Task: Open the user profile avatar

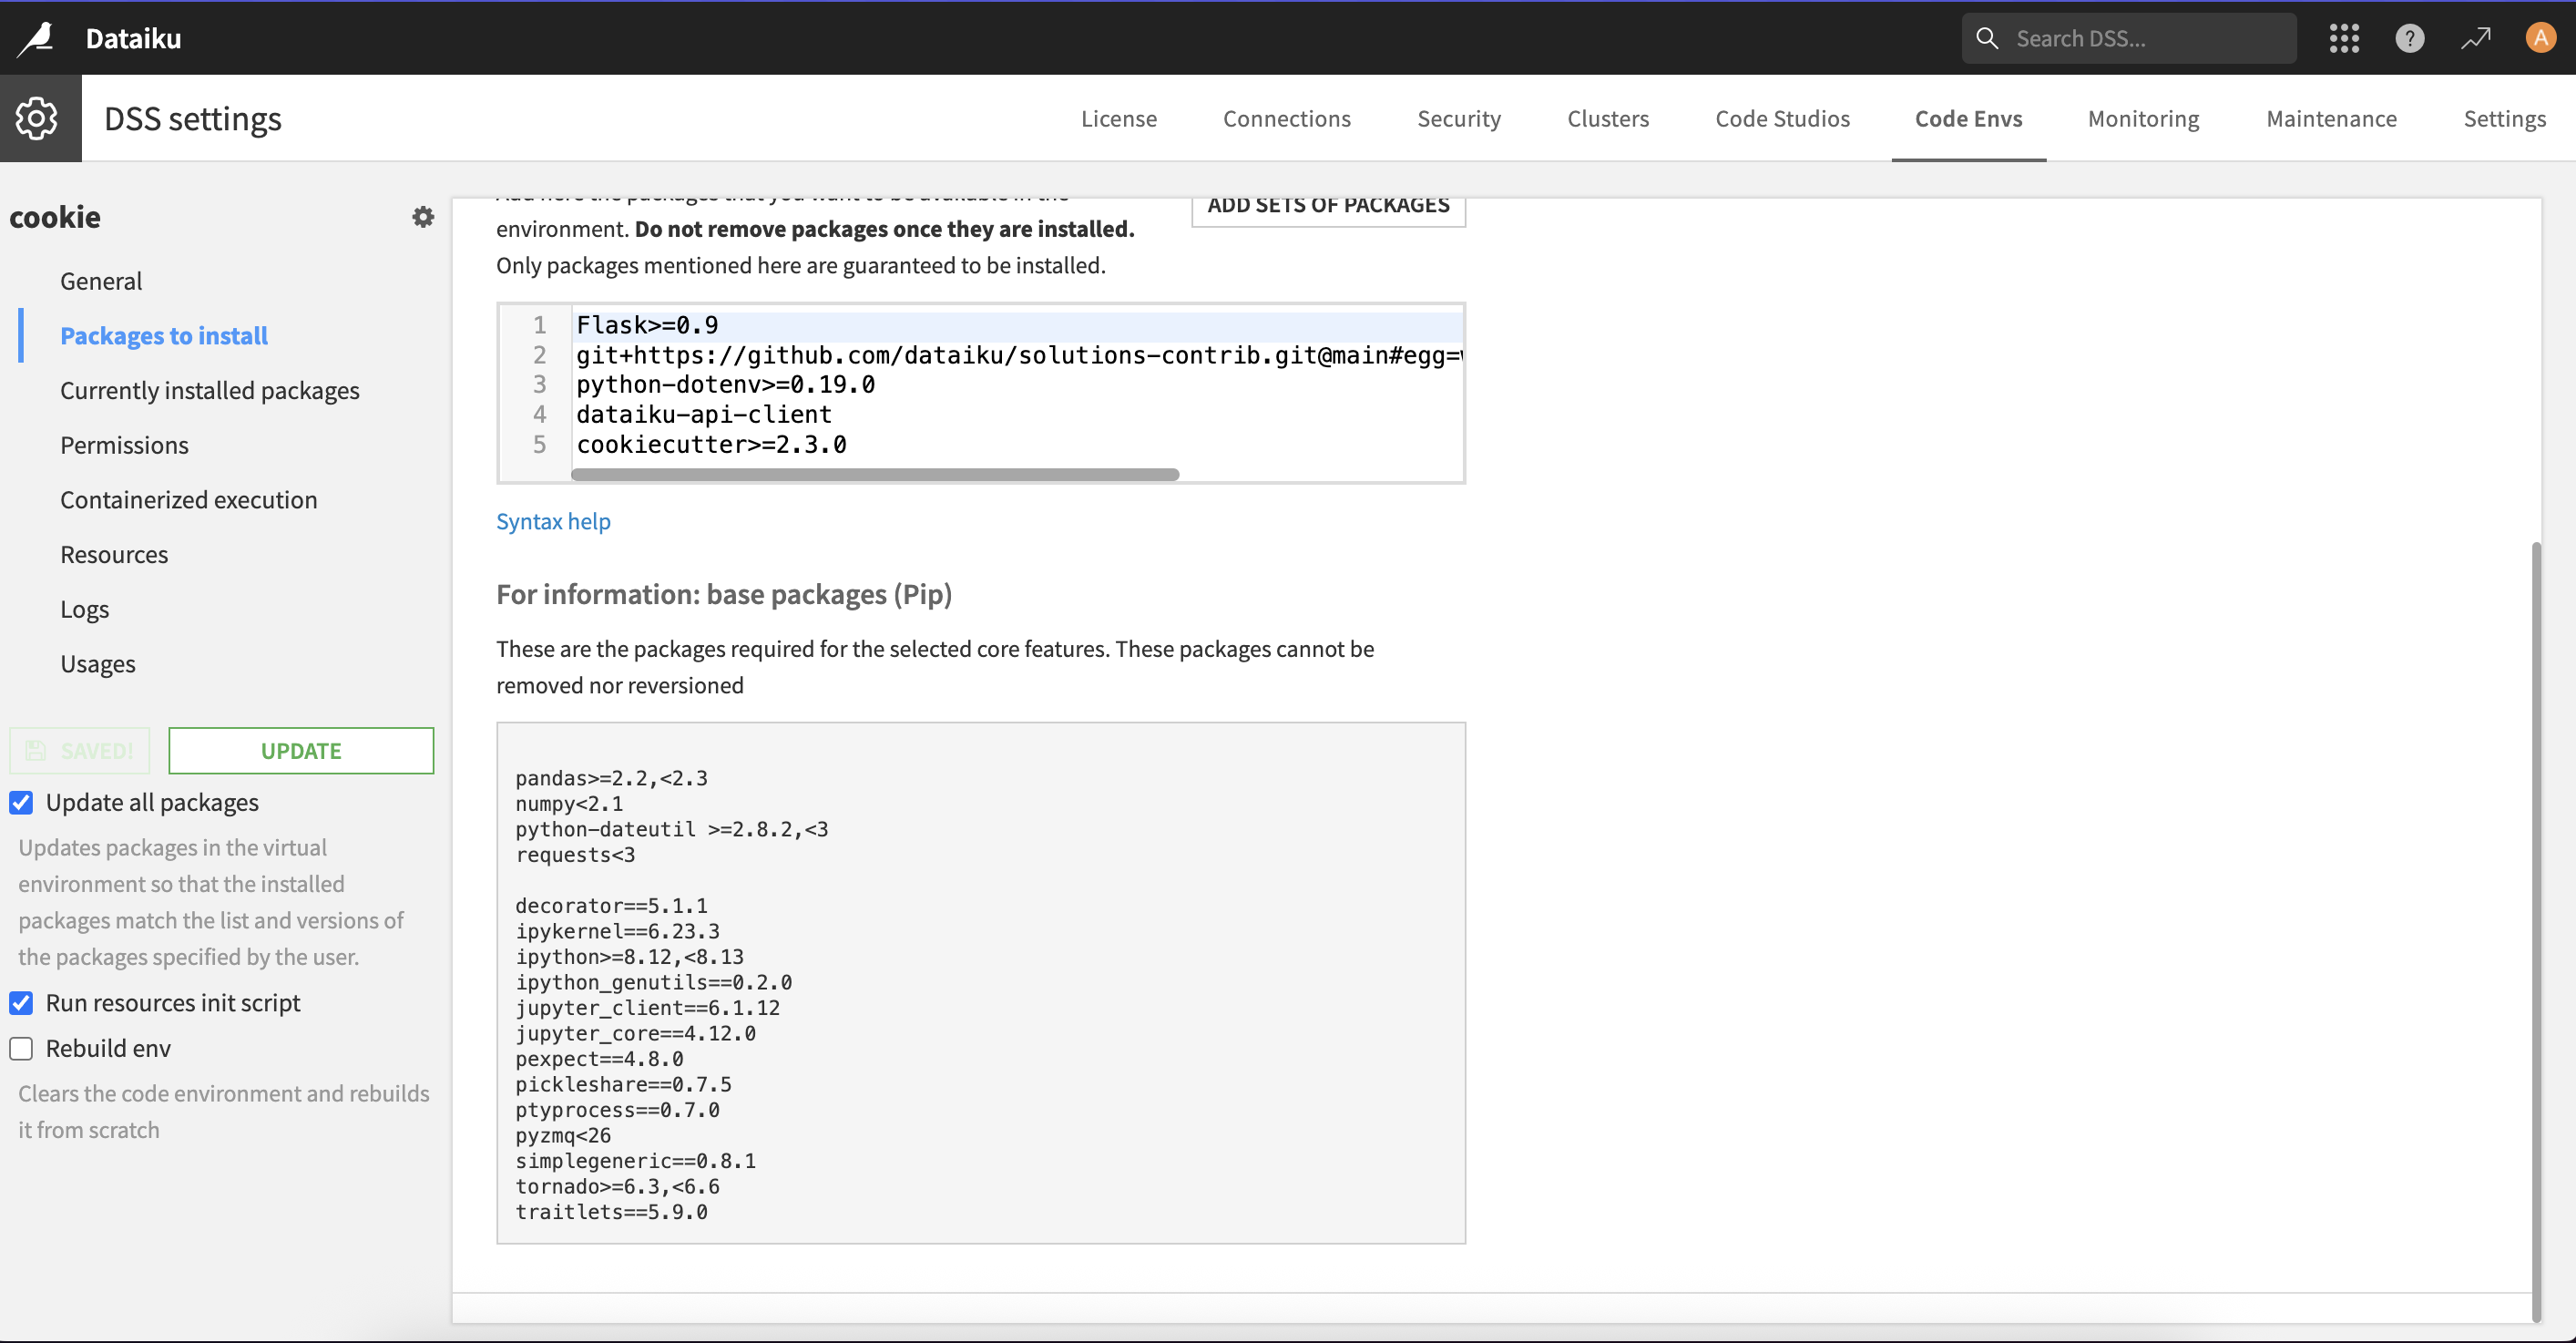Action: click(x=2540, y=38)
